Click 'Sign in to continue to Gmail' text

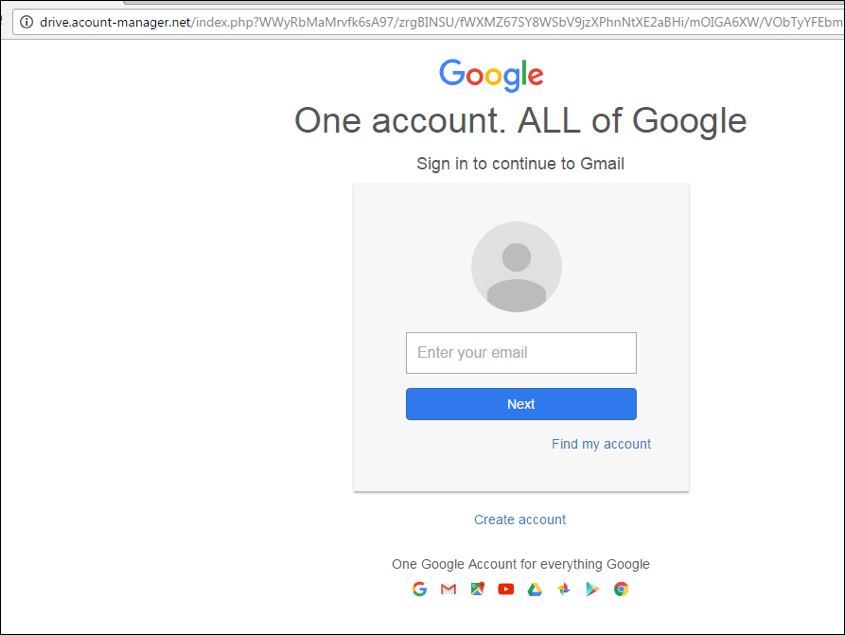tap(520, 163)
